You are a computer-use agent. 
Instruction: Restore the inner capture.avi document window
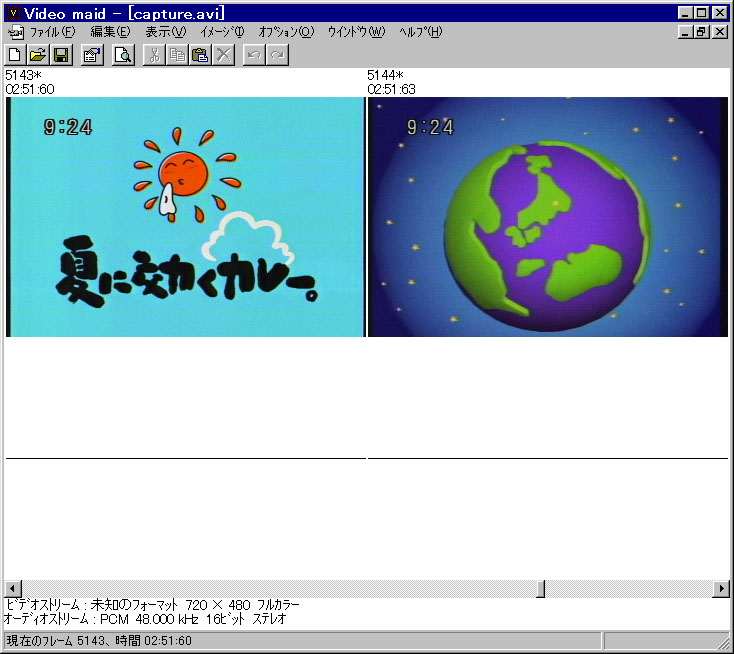(x=703, y=32)
